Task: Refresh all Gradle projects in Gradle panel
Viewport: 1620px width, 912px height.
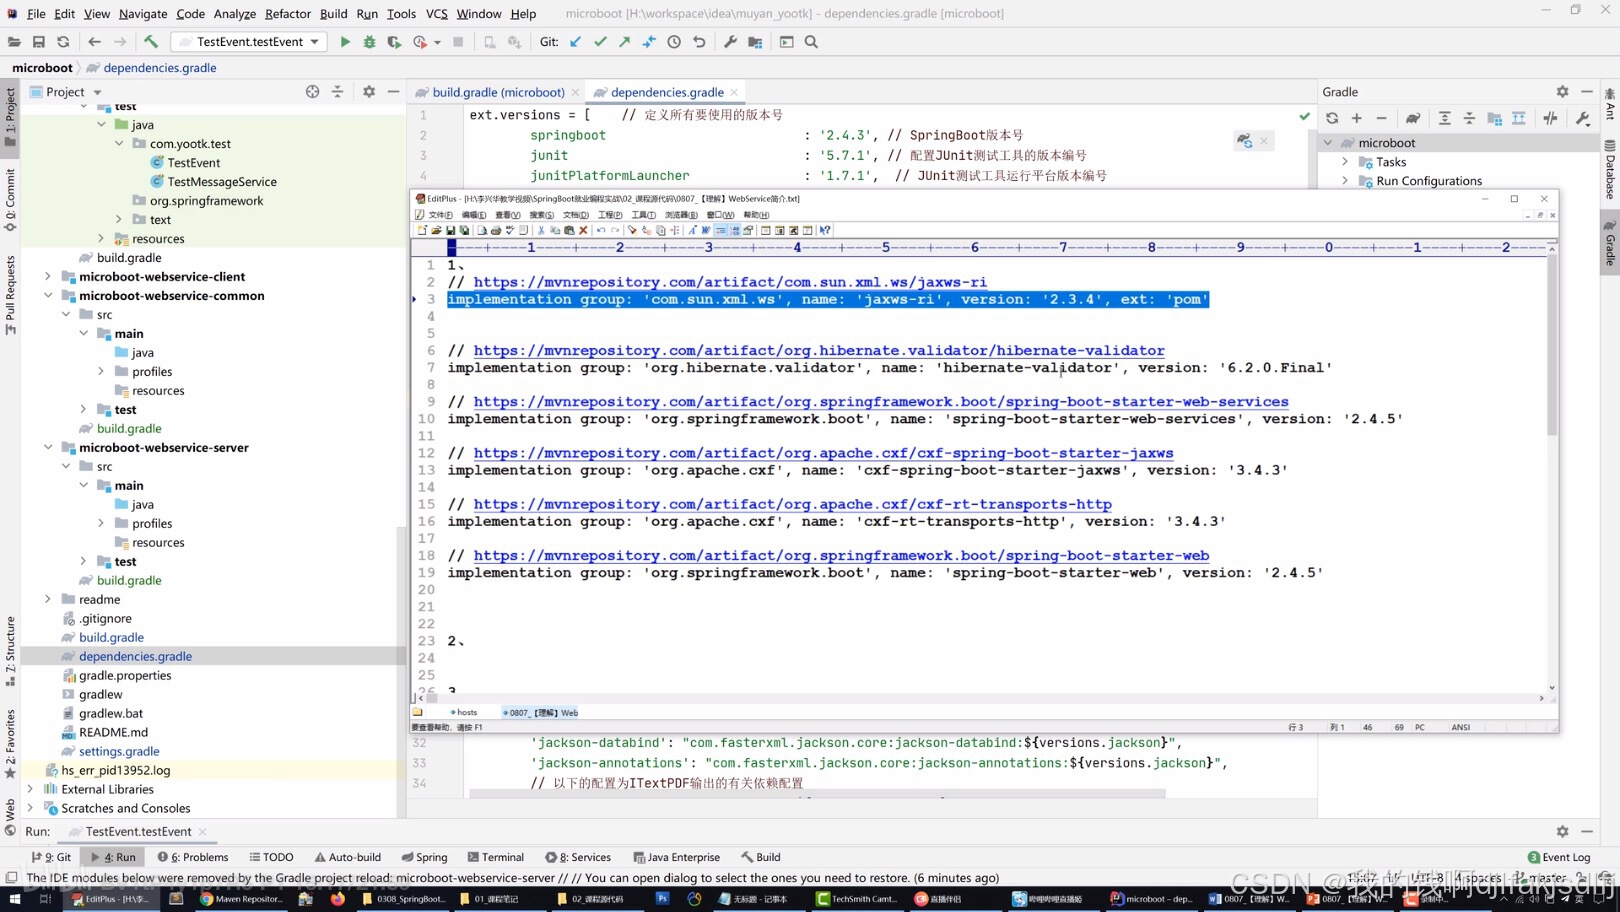Action: click(1332, 118)
